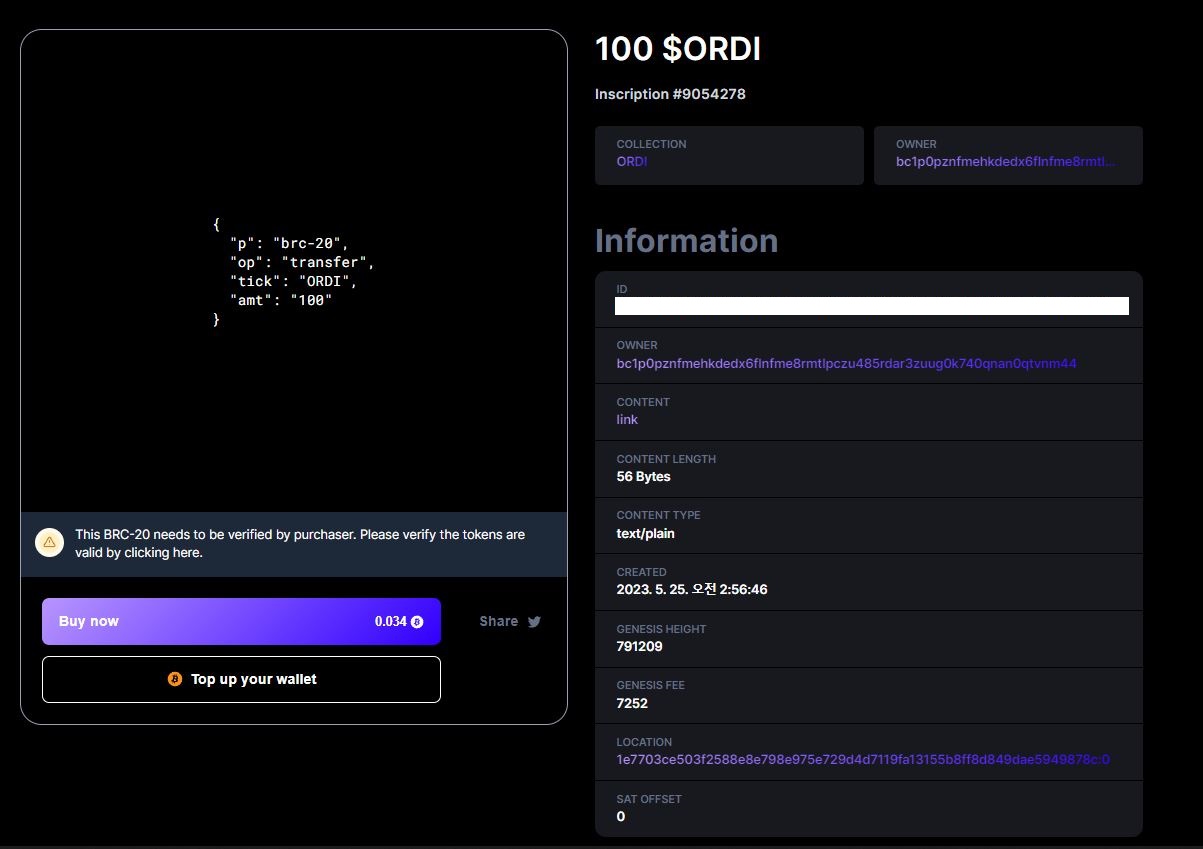Click the 'COLLECTION' label in top card
This screenshot has width=1203, height=849.
[651, 144]
